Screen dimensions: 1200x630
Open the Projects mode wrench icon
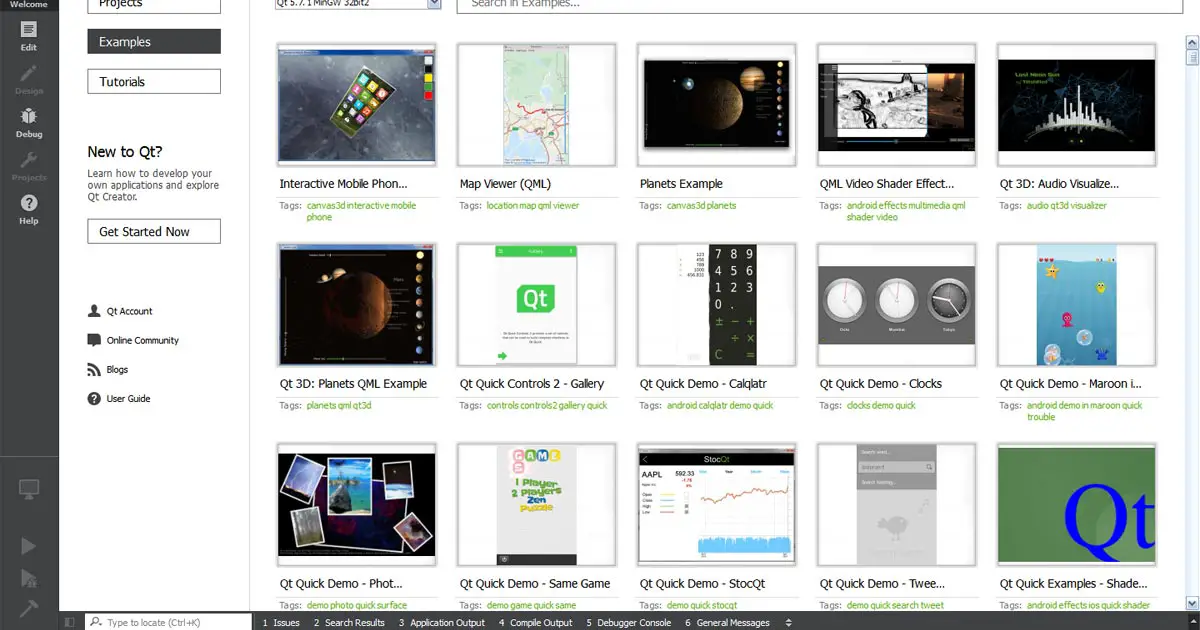tap(29, 159)
